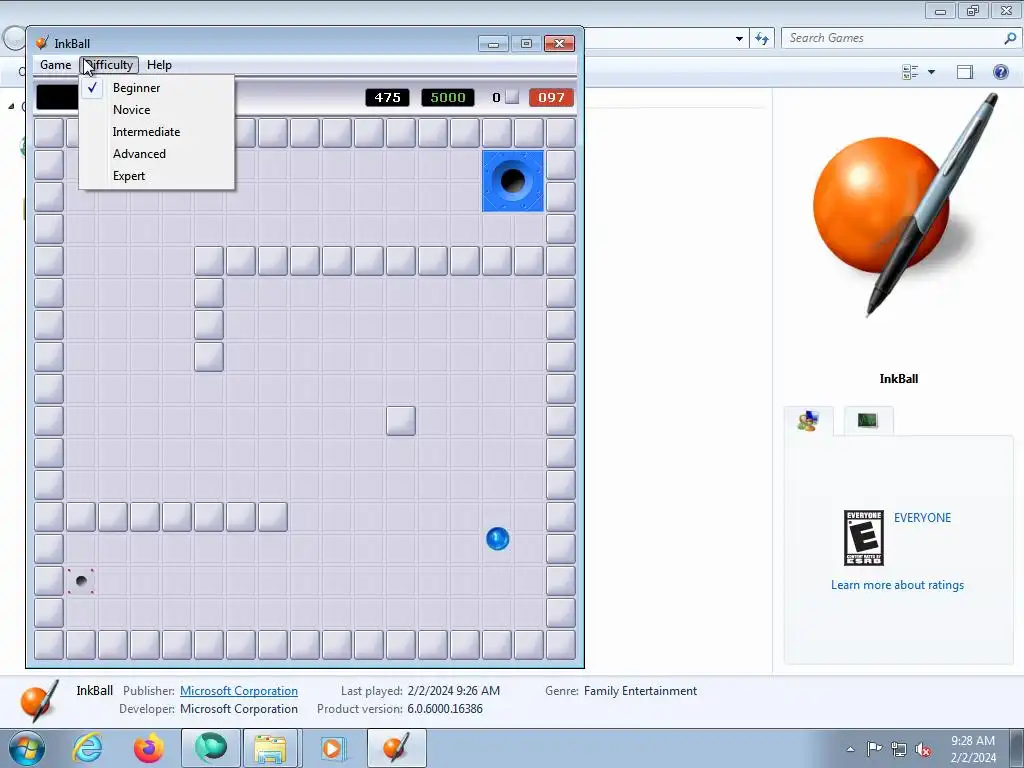This screenshot has height=768, width=1024.
Task: Open the Help menu in InkBall
Action: [159, 65]
